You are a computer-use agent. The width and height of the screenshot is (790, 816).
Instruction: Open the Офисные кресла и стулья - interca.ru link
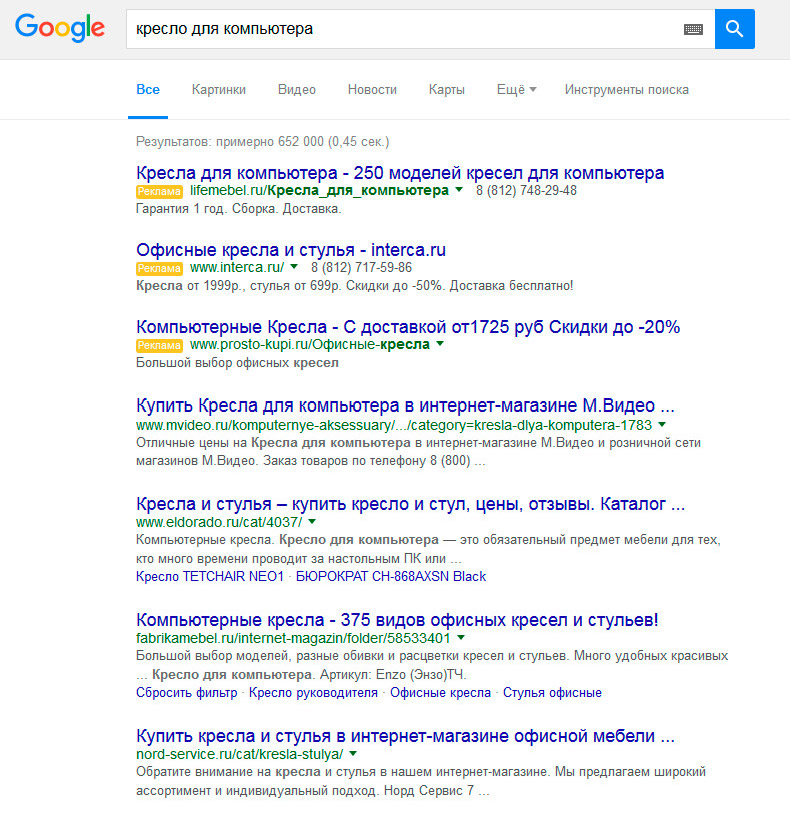click(x=291, y=249)
